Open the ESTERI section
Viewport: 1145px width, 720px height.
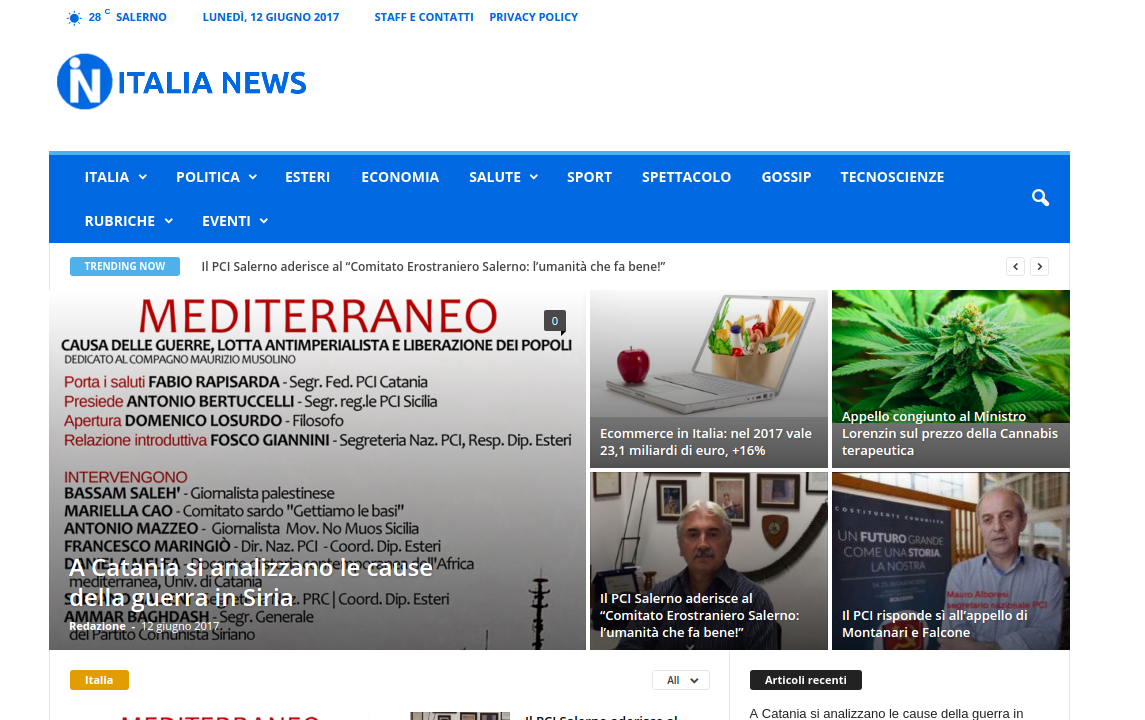point(307,177)
